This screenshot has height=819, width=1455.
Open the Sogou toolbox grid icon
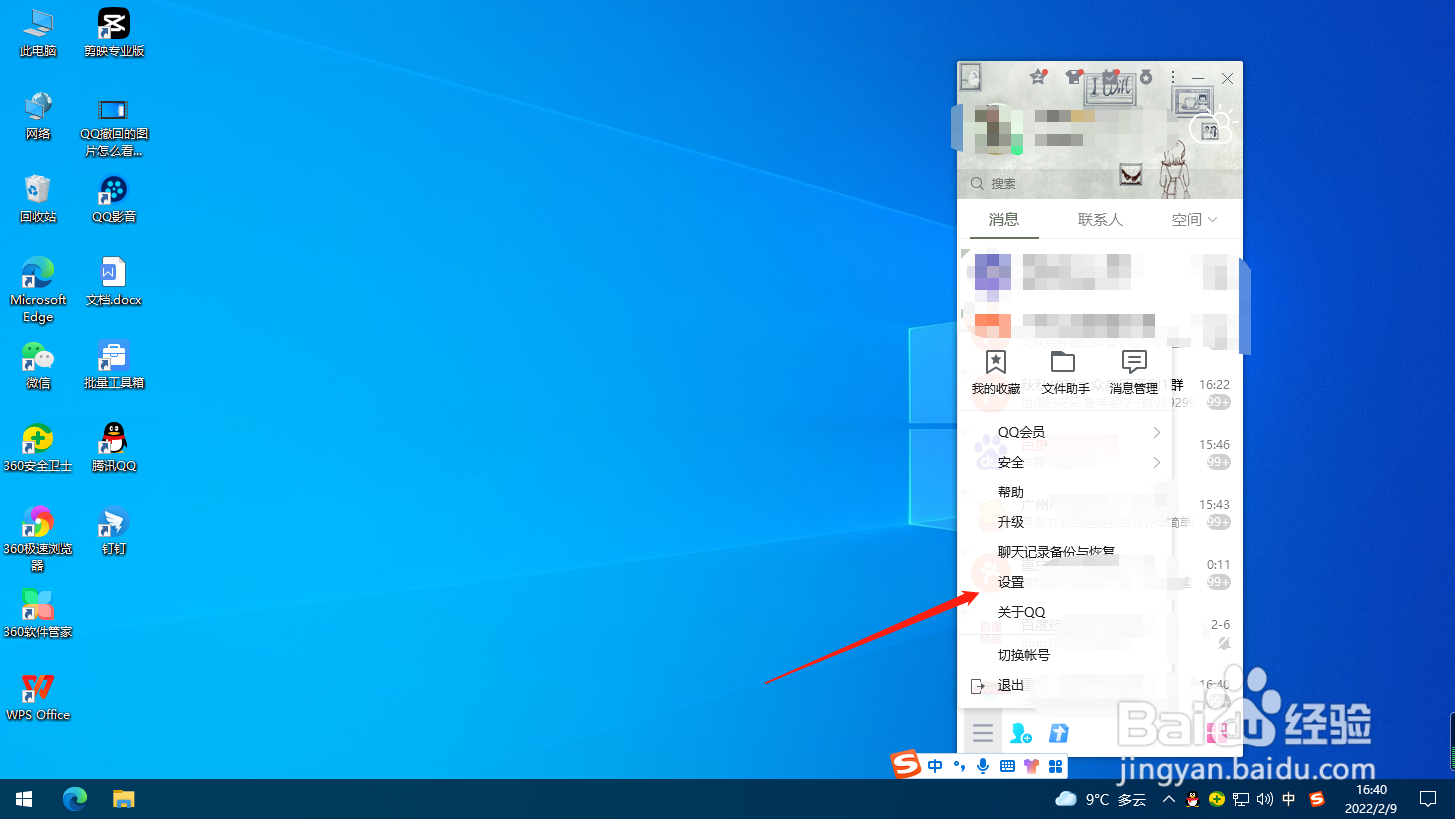point(1054,767)
